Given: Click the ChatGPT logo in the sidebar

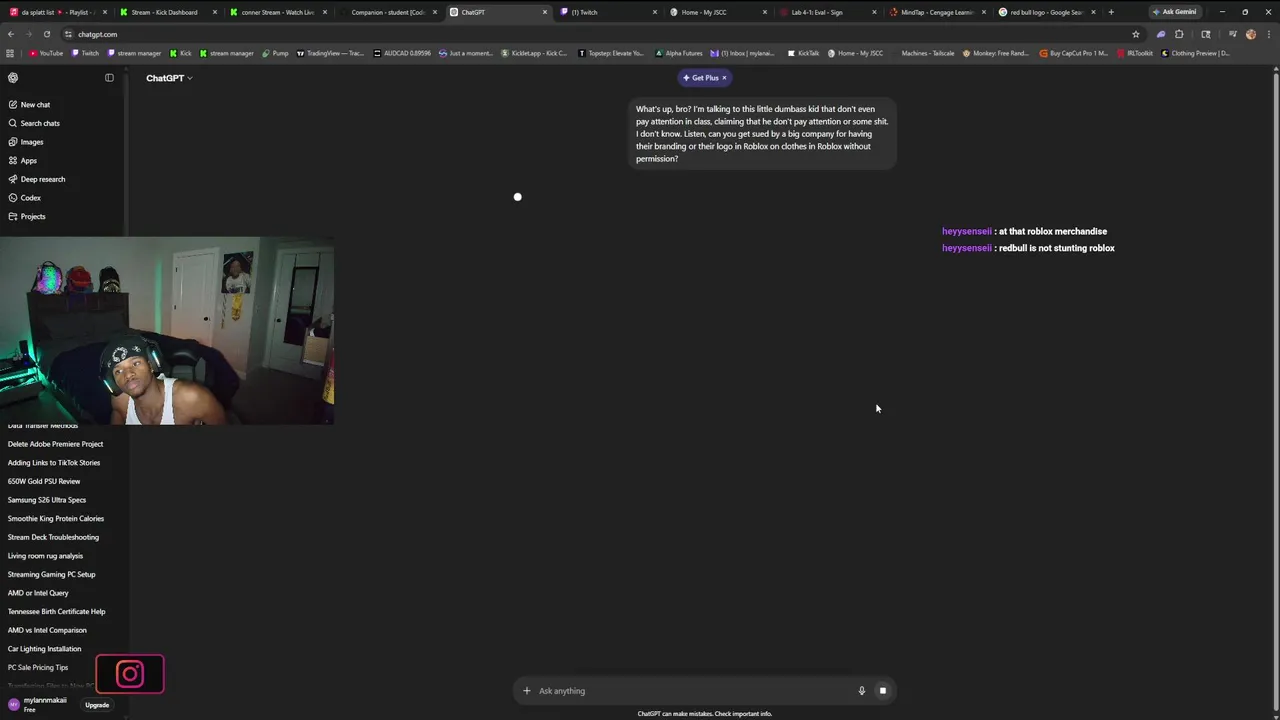Looking at the screenshot, I should (13, 77).
